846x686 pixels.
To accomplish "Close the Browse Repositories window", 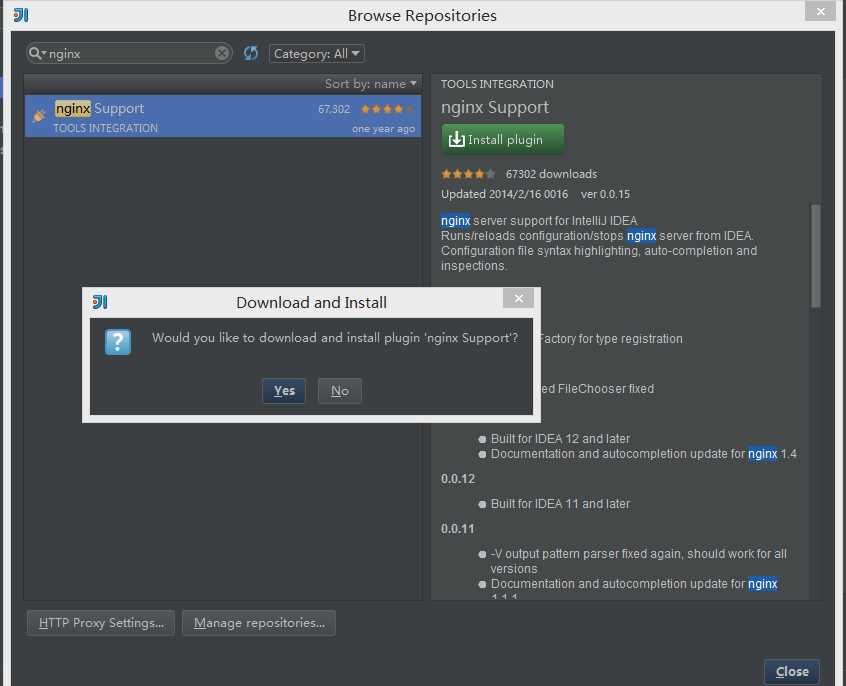I will click(792, 671).
